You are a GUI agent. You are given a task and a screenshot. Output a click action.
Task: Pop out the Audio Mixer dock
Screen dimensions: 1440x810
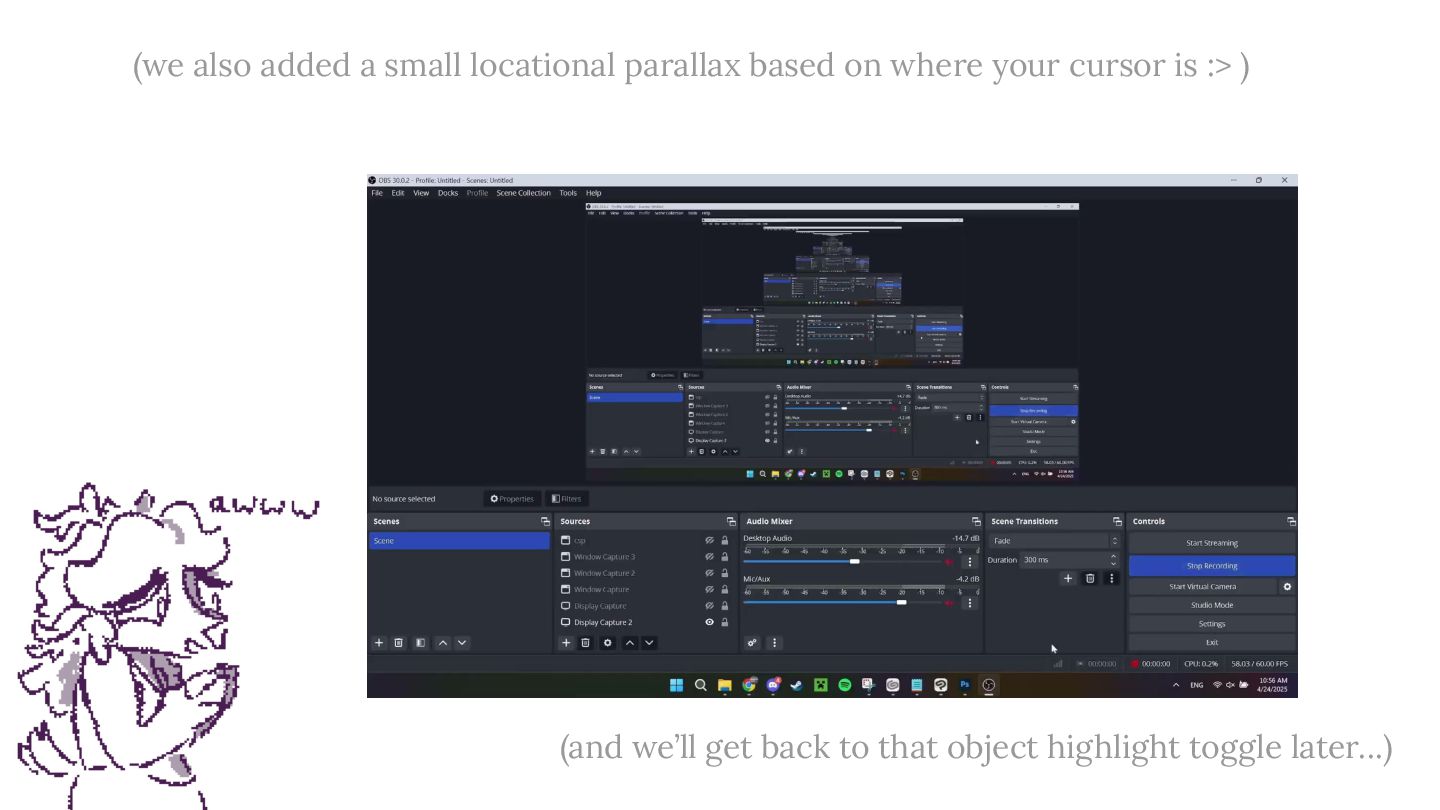coord(976,522)
